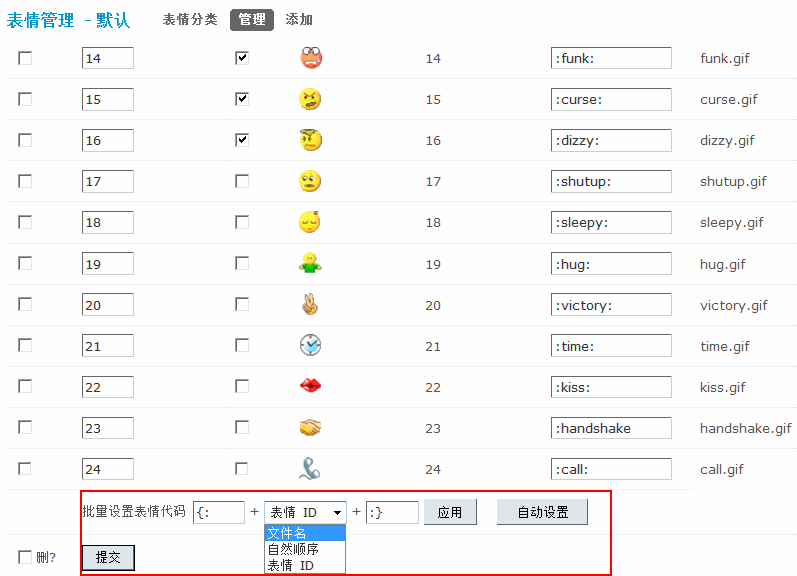Click the :funk: code input field
The height and width of the screenshot is (576, 797).
tap(611, 58)
